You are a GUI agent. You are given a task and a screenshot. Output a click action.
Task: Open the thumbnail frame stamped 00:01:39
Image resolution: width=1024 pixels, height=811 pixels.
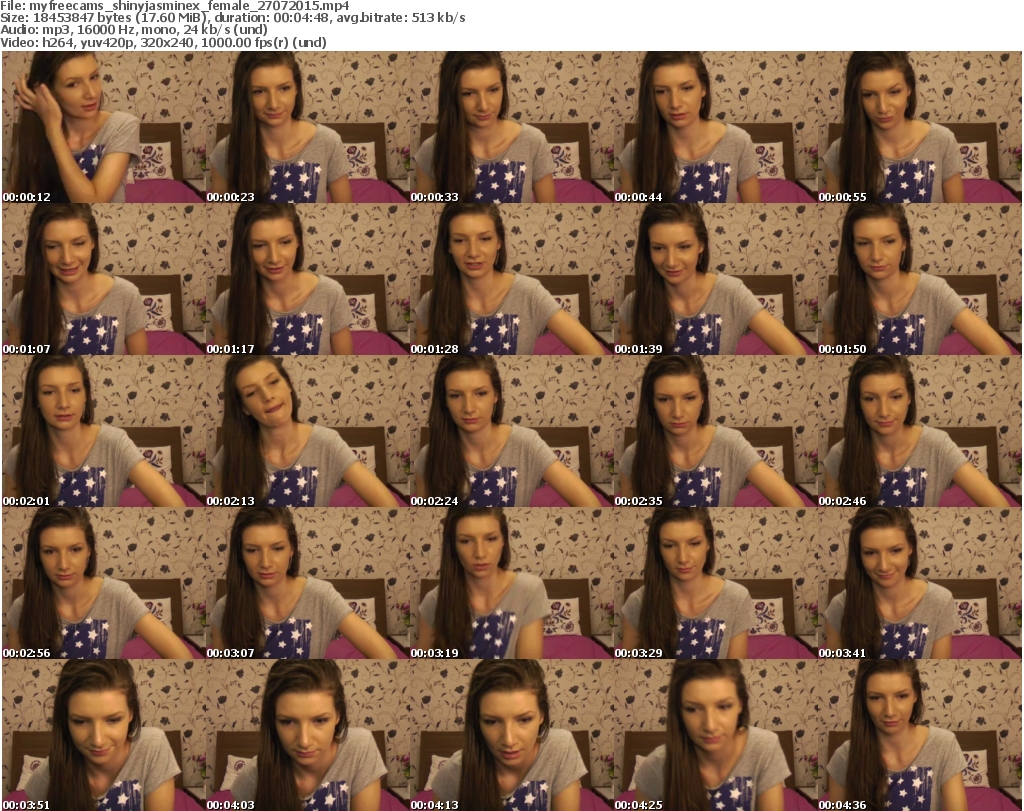(x=715, y=279)
